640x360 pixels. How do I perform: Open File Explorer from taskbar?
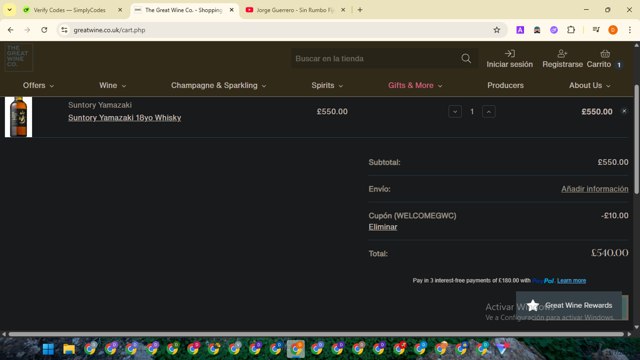(x=69, y=349)
